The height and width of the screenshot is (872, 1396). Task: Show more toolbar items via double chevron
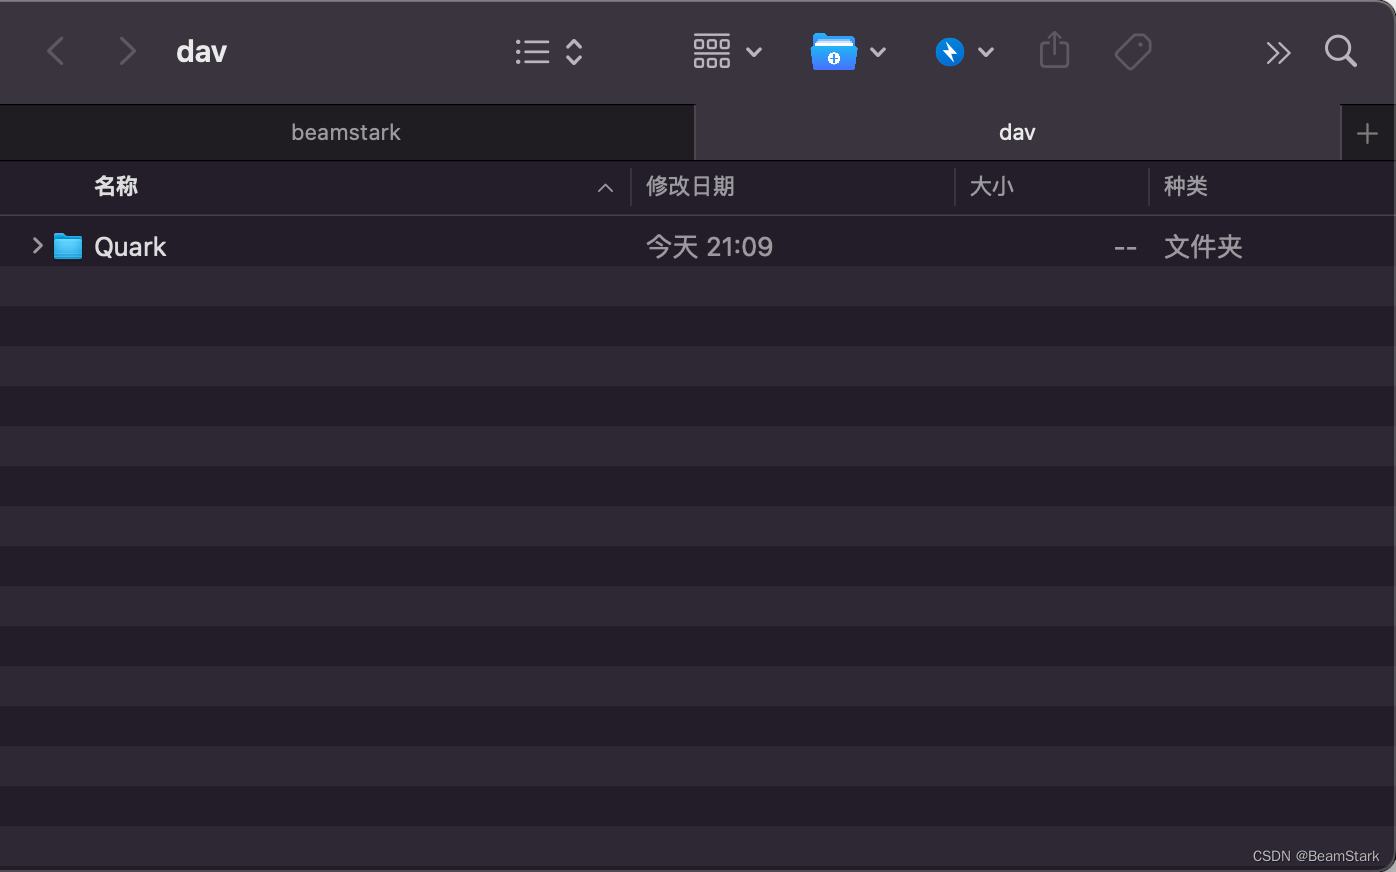tap(1278, 53)
